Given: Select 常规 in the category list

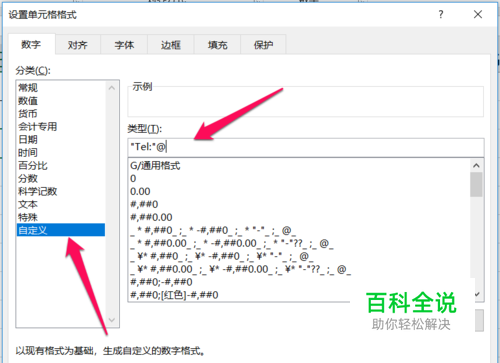Looking at the screenshot, I should [61, 88].
